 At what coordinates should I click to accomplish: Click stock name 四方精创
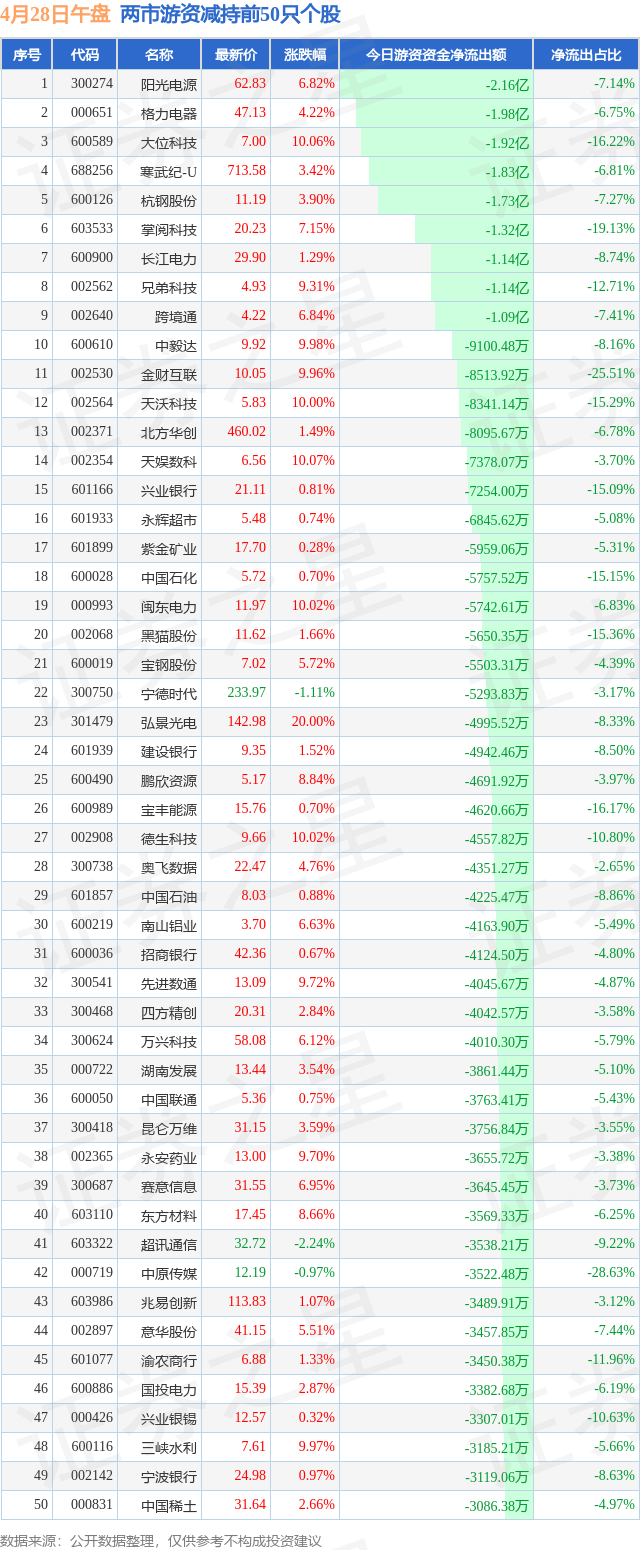pyautogui.click(x=169, y=1012)
